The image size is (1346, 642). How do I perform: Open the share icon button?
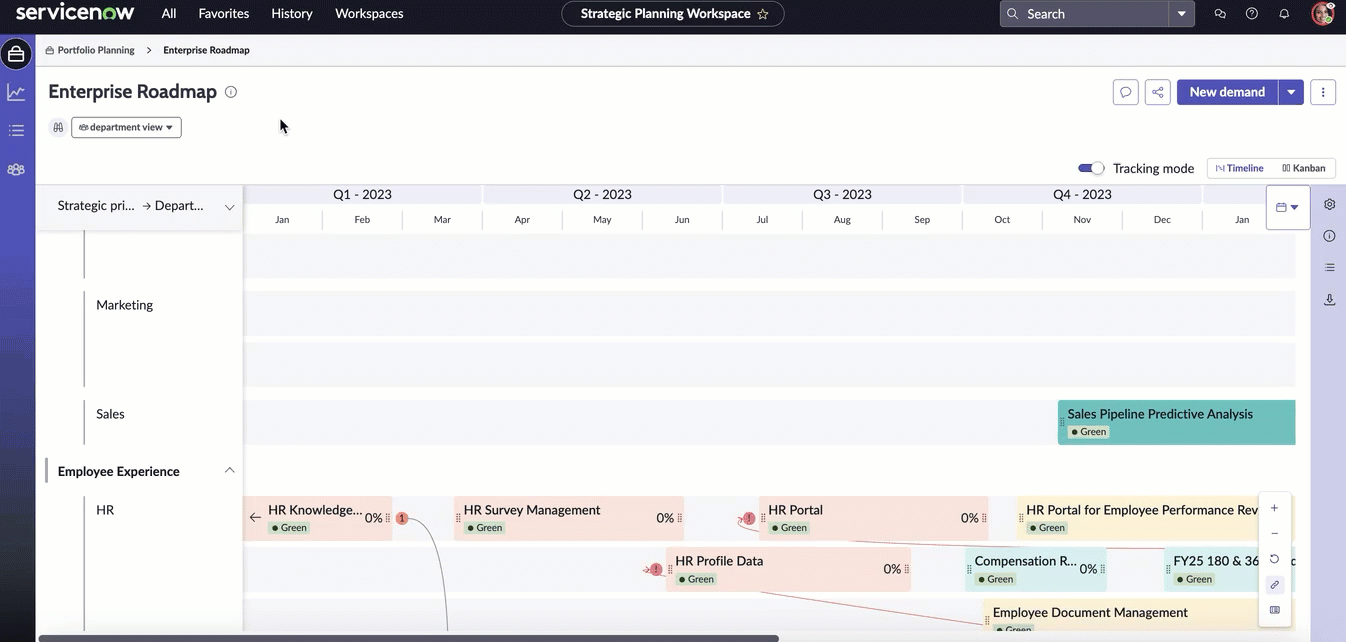(1158, 92)
